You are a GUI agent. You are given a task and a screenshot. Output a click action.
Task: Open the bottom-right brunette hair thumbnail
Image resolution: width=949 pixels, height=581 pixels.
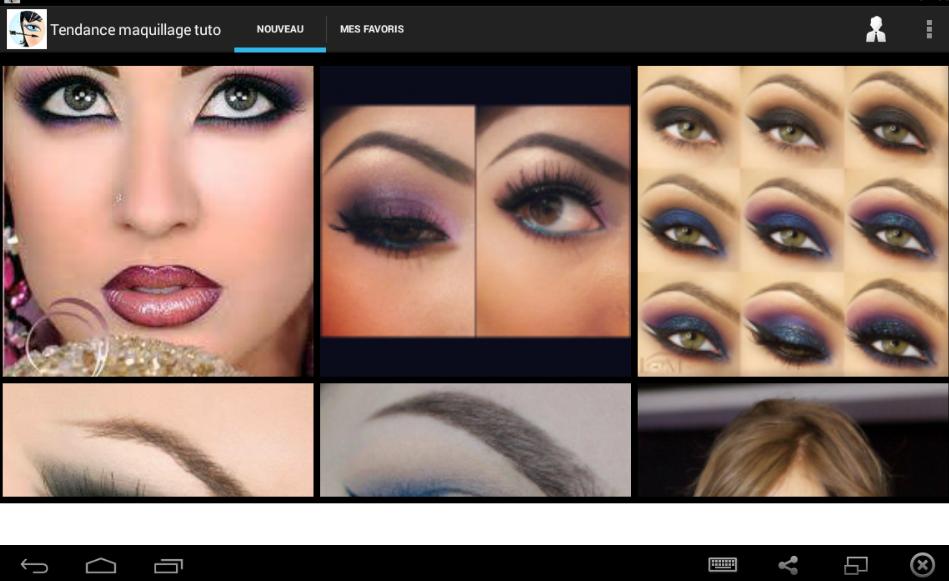(x=792, y=440)
